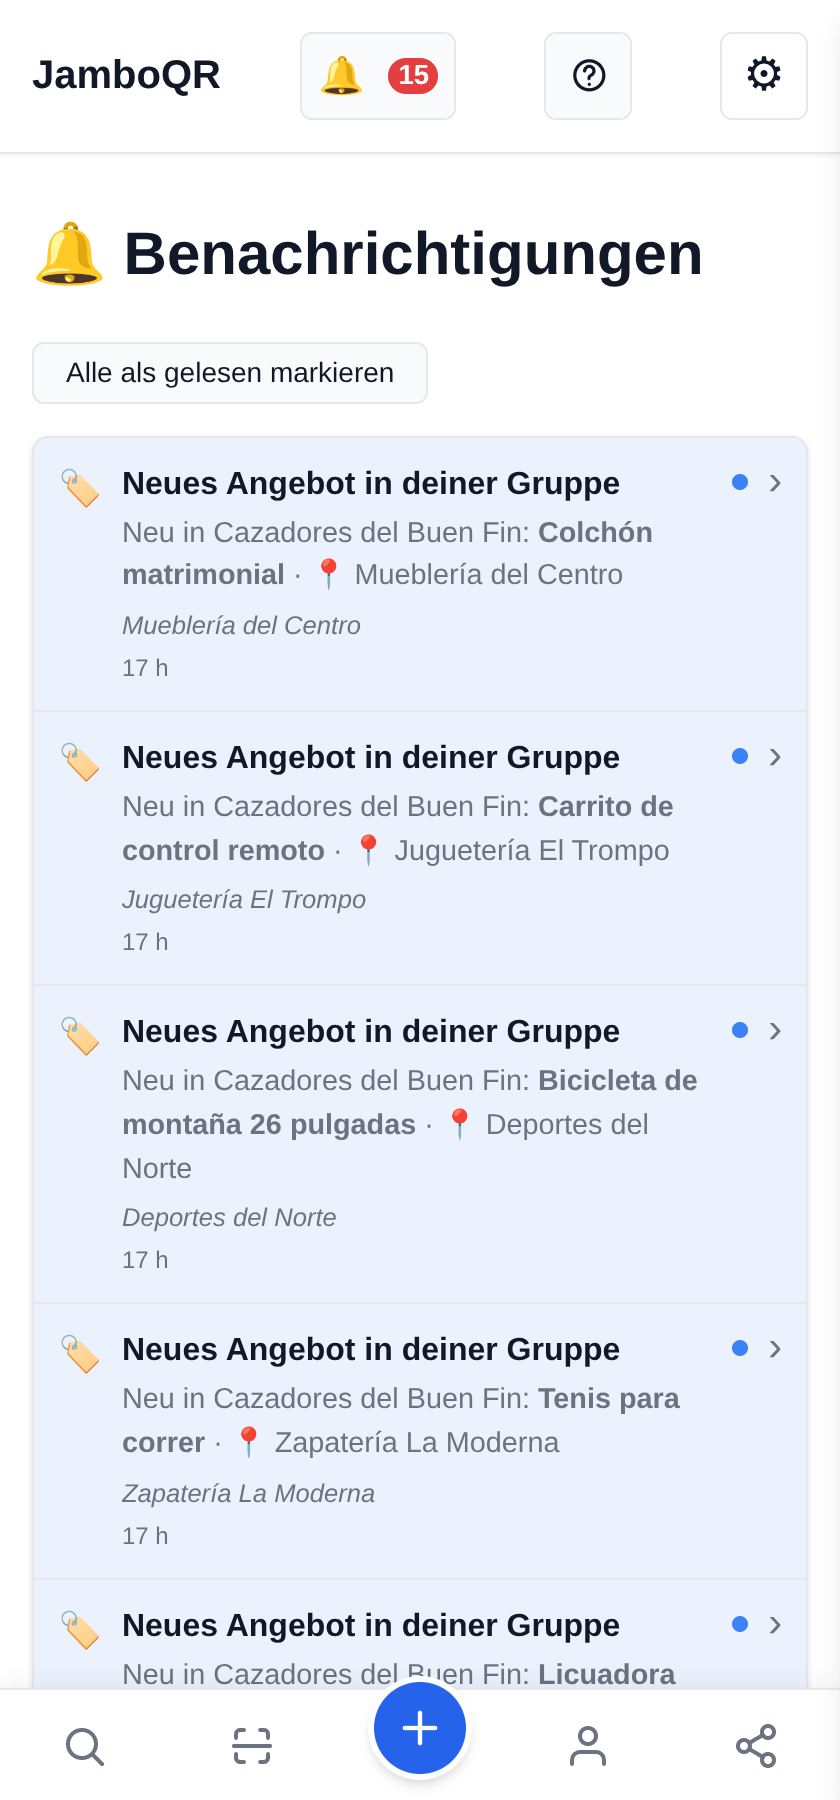Click unread dot on Carrito de control remoto
The image size is (840, 1800).
click(x=740, y=756)
